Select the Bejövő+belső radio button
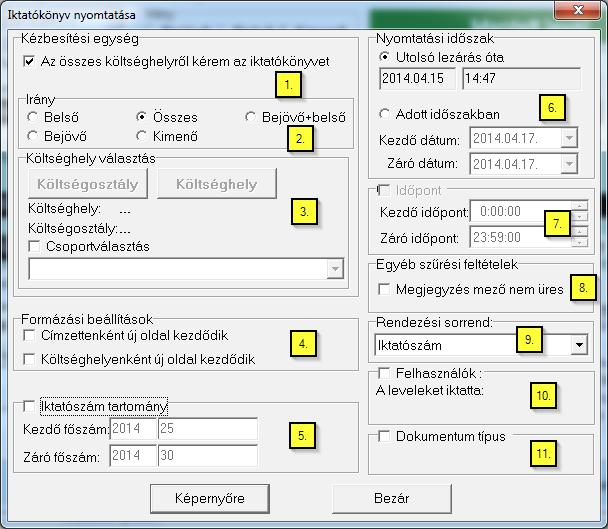608x529 pixels. click(250, 117)
